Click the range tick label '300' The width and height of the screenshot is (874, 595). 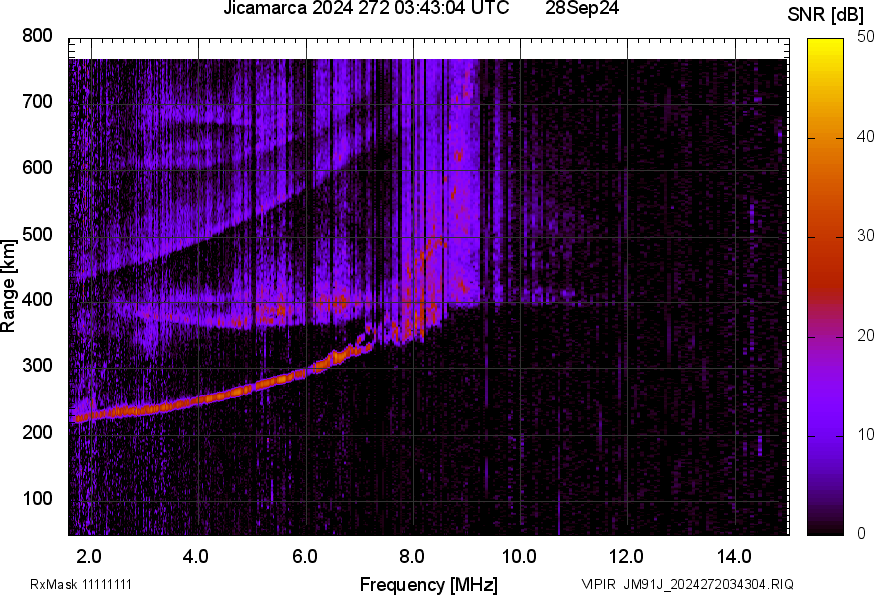[x=37, y=366]
